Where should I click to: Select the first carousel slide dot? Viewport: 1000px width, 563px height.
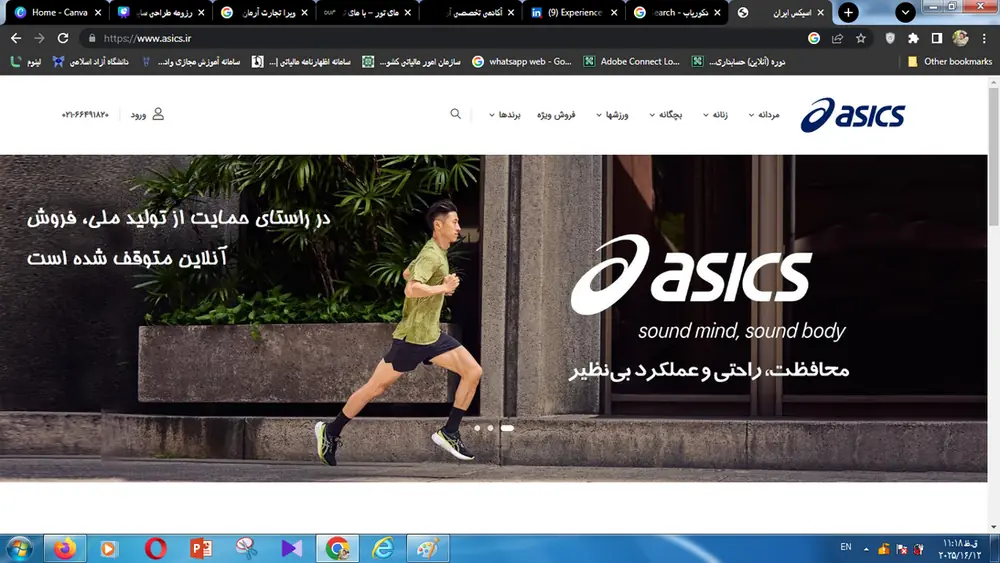tap(477, 428)
